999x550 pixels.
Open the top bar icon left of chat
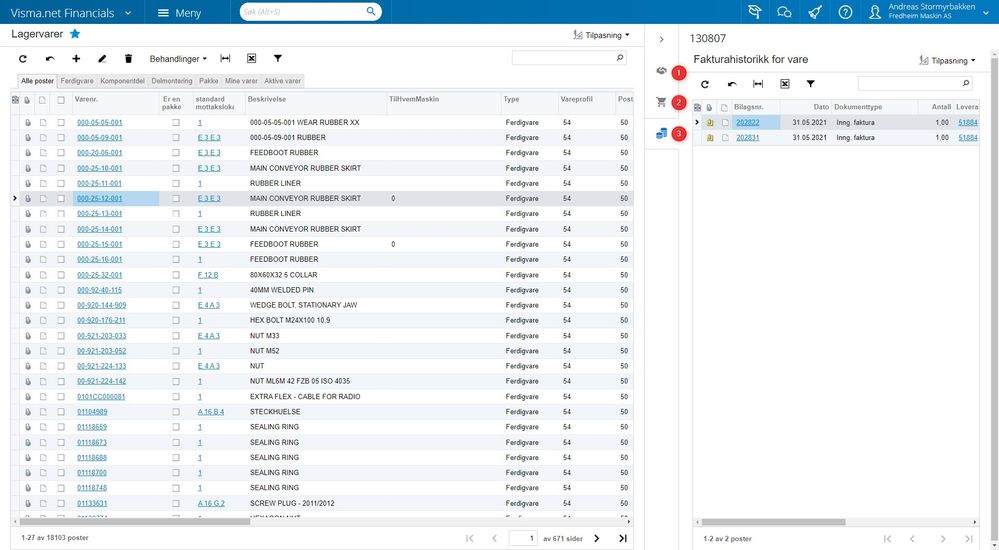tap(755, 12)
